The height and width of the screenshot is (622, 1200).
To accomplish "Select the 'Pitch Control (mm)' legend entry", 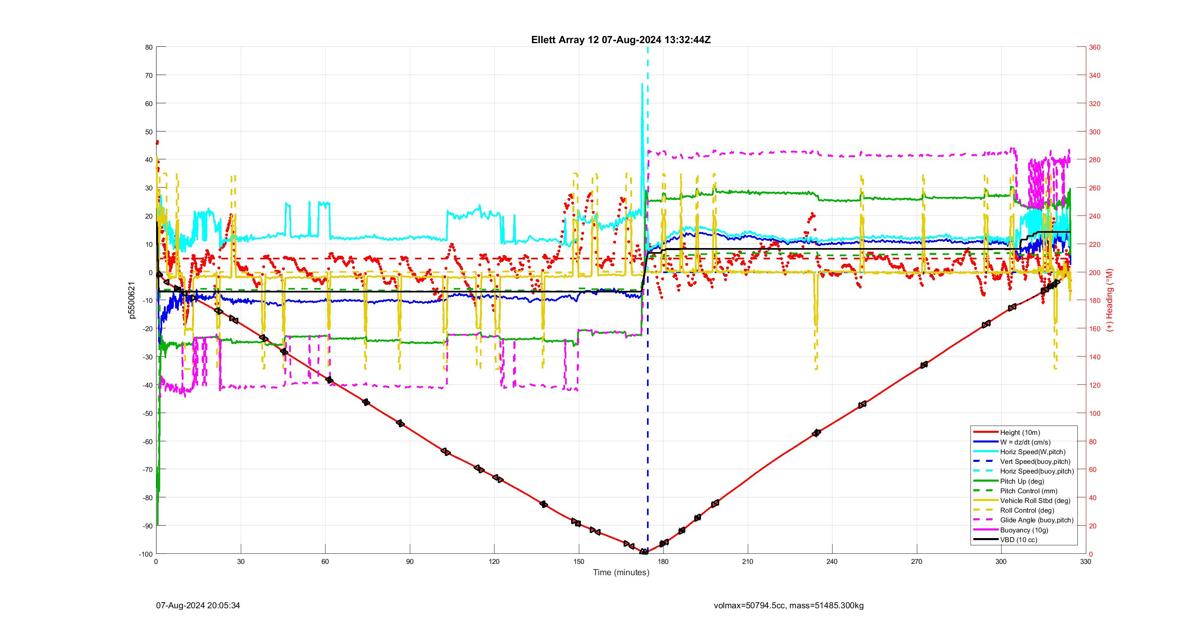I will (x=1029, y=491).
